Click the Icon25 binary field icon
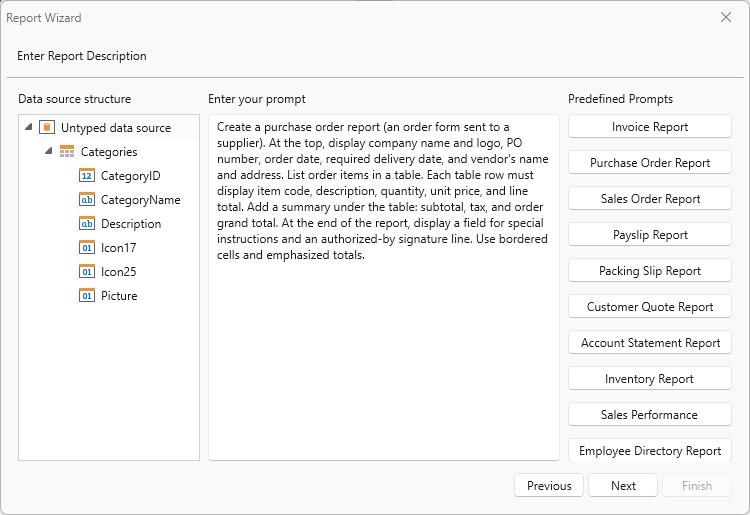Viewport: 750px width, 515px height. (x=87, y=271)
